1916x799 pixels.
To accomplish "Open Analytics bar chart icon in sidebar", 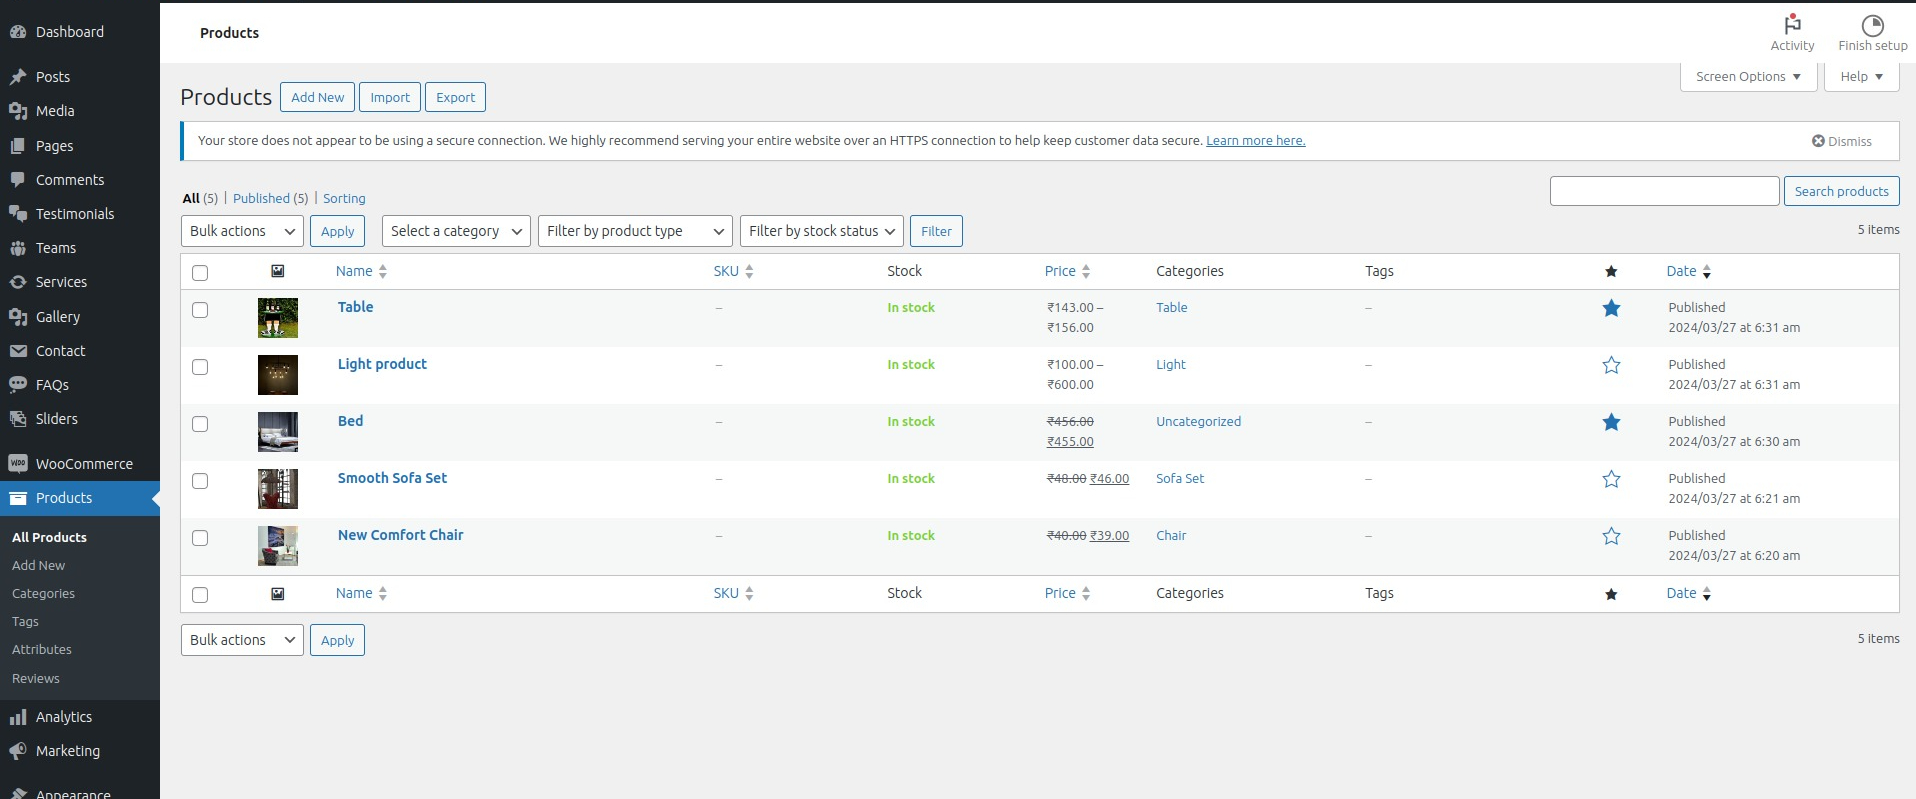I will tap(18, 717).
